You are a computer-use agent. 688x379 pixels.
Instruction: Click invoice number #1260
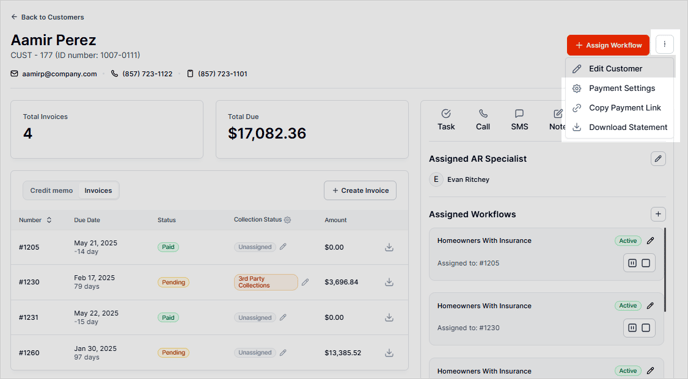click(x=29, y=353)
